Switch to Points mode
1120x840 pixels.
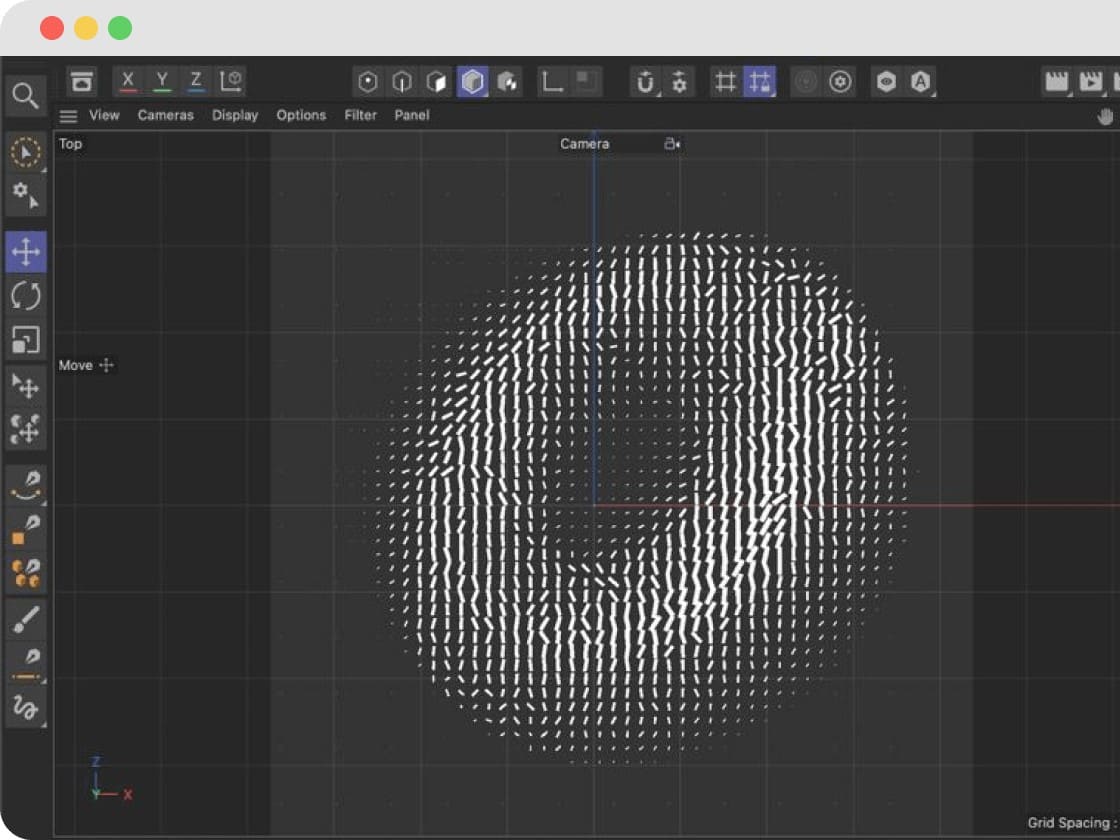368,82
